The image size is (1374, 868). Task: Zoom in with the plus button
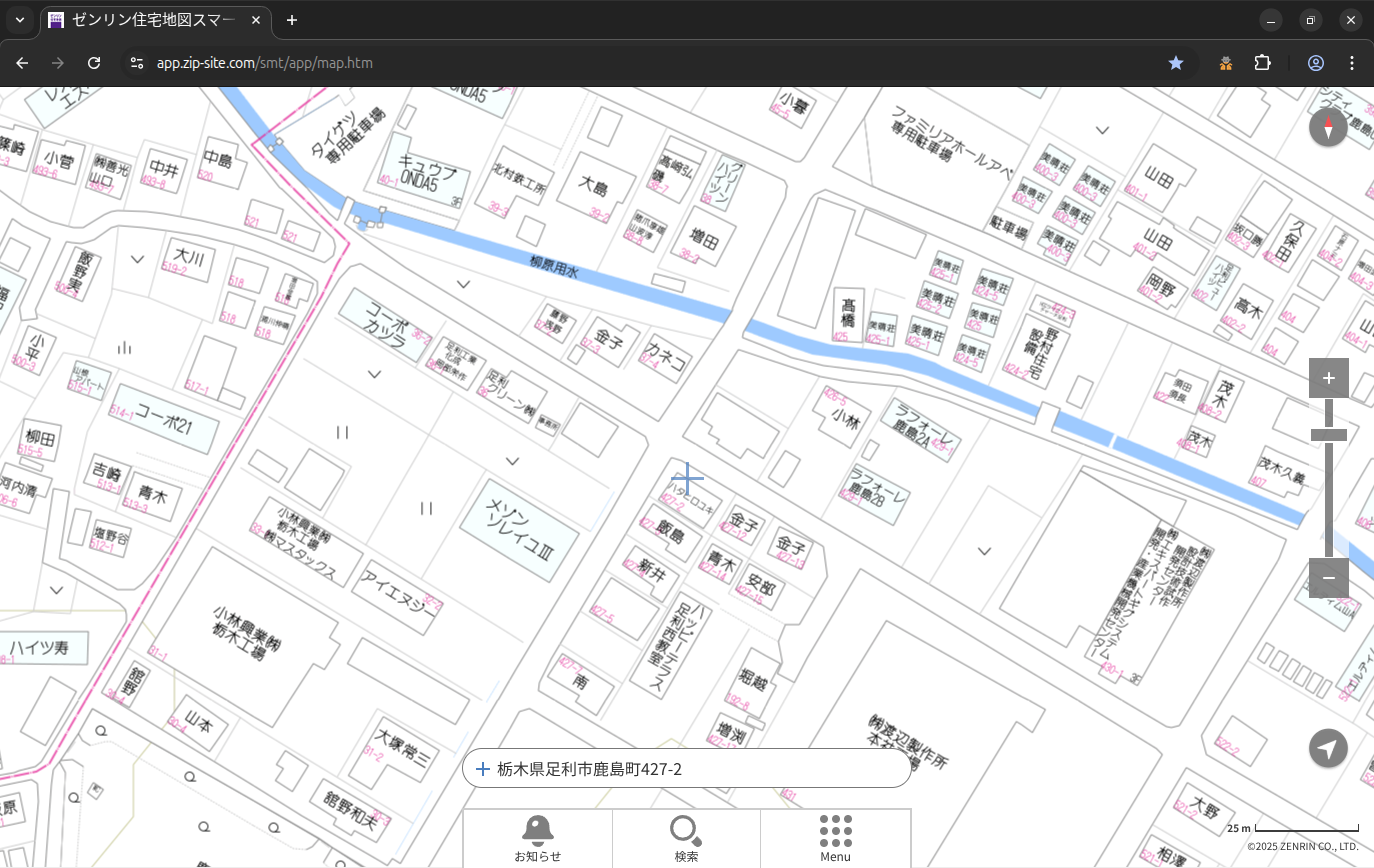tap(1328, 378)
